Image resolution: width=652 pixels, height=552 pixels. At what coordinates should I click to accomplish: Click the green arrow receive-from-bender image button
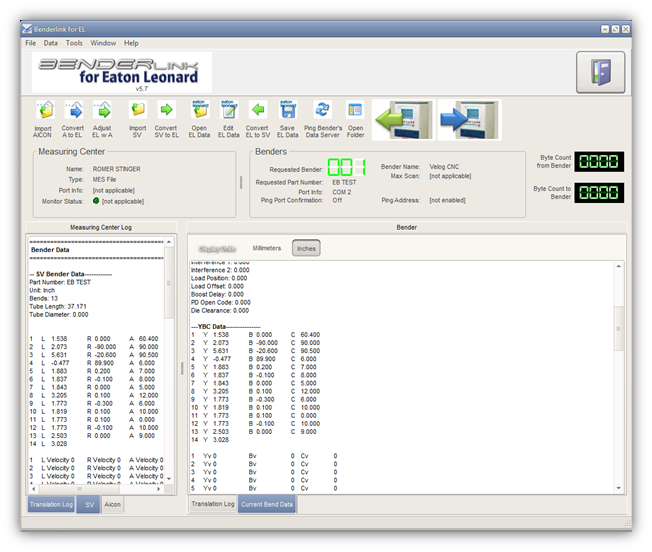[402, 119]
